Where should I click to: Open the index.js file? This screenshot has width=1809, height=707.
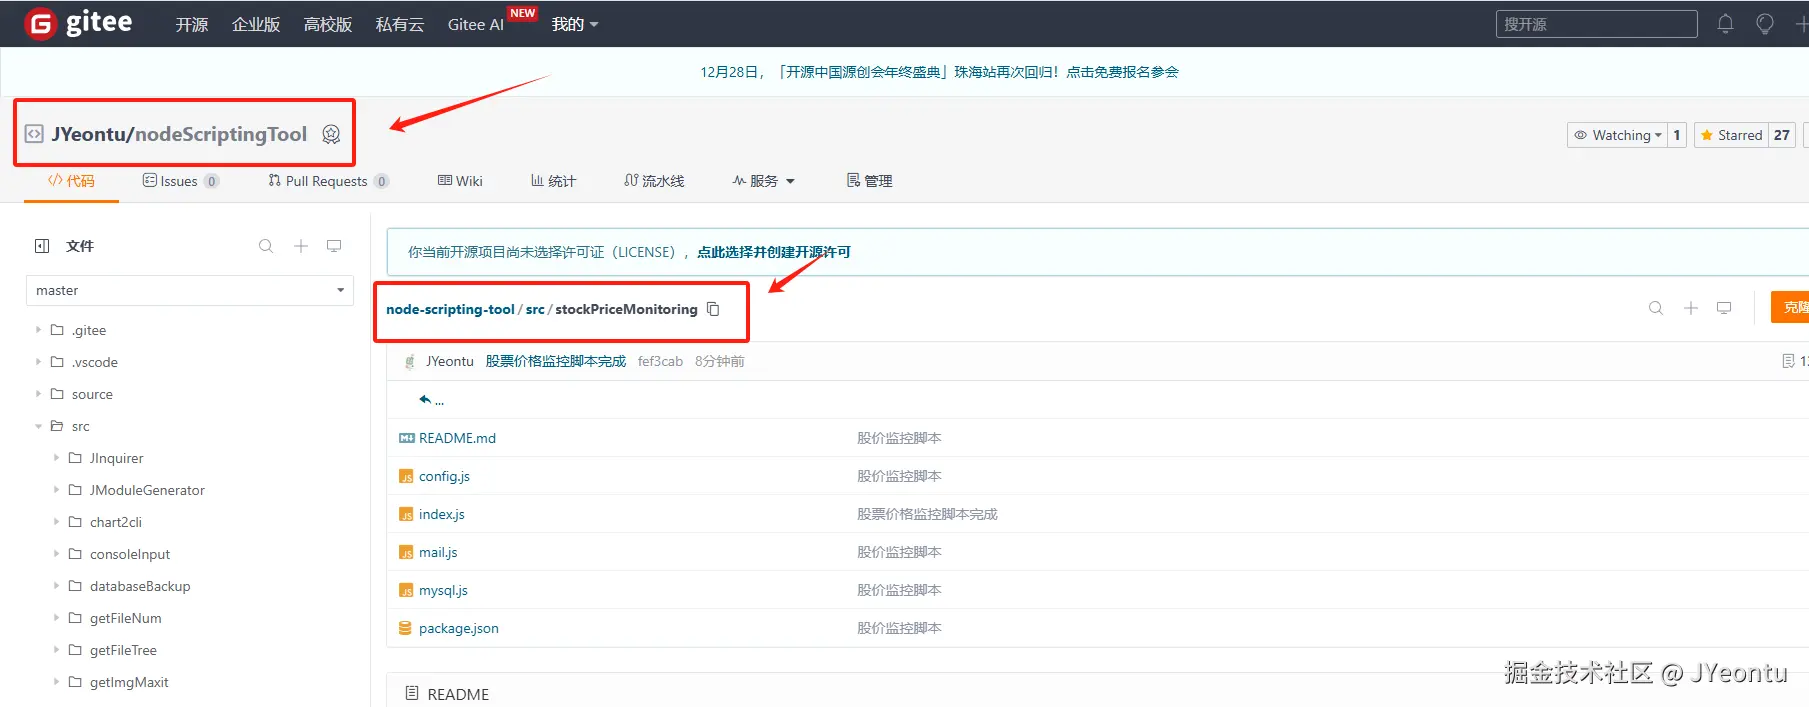(442, 514)
